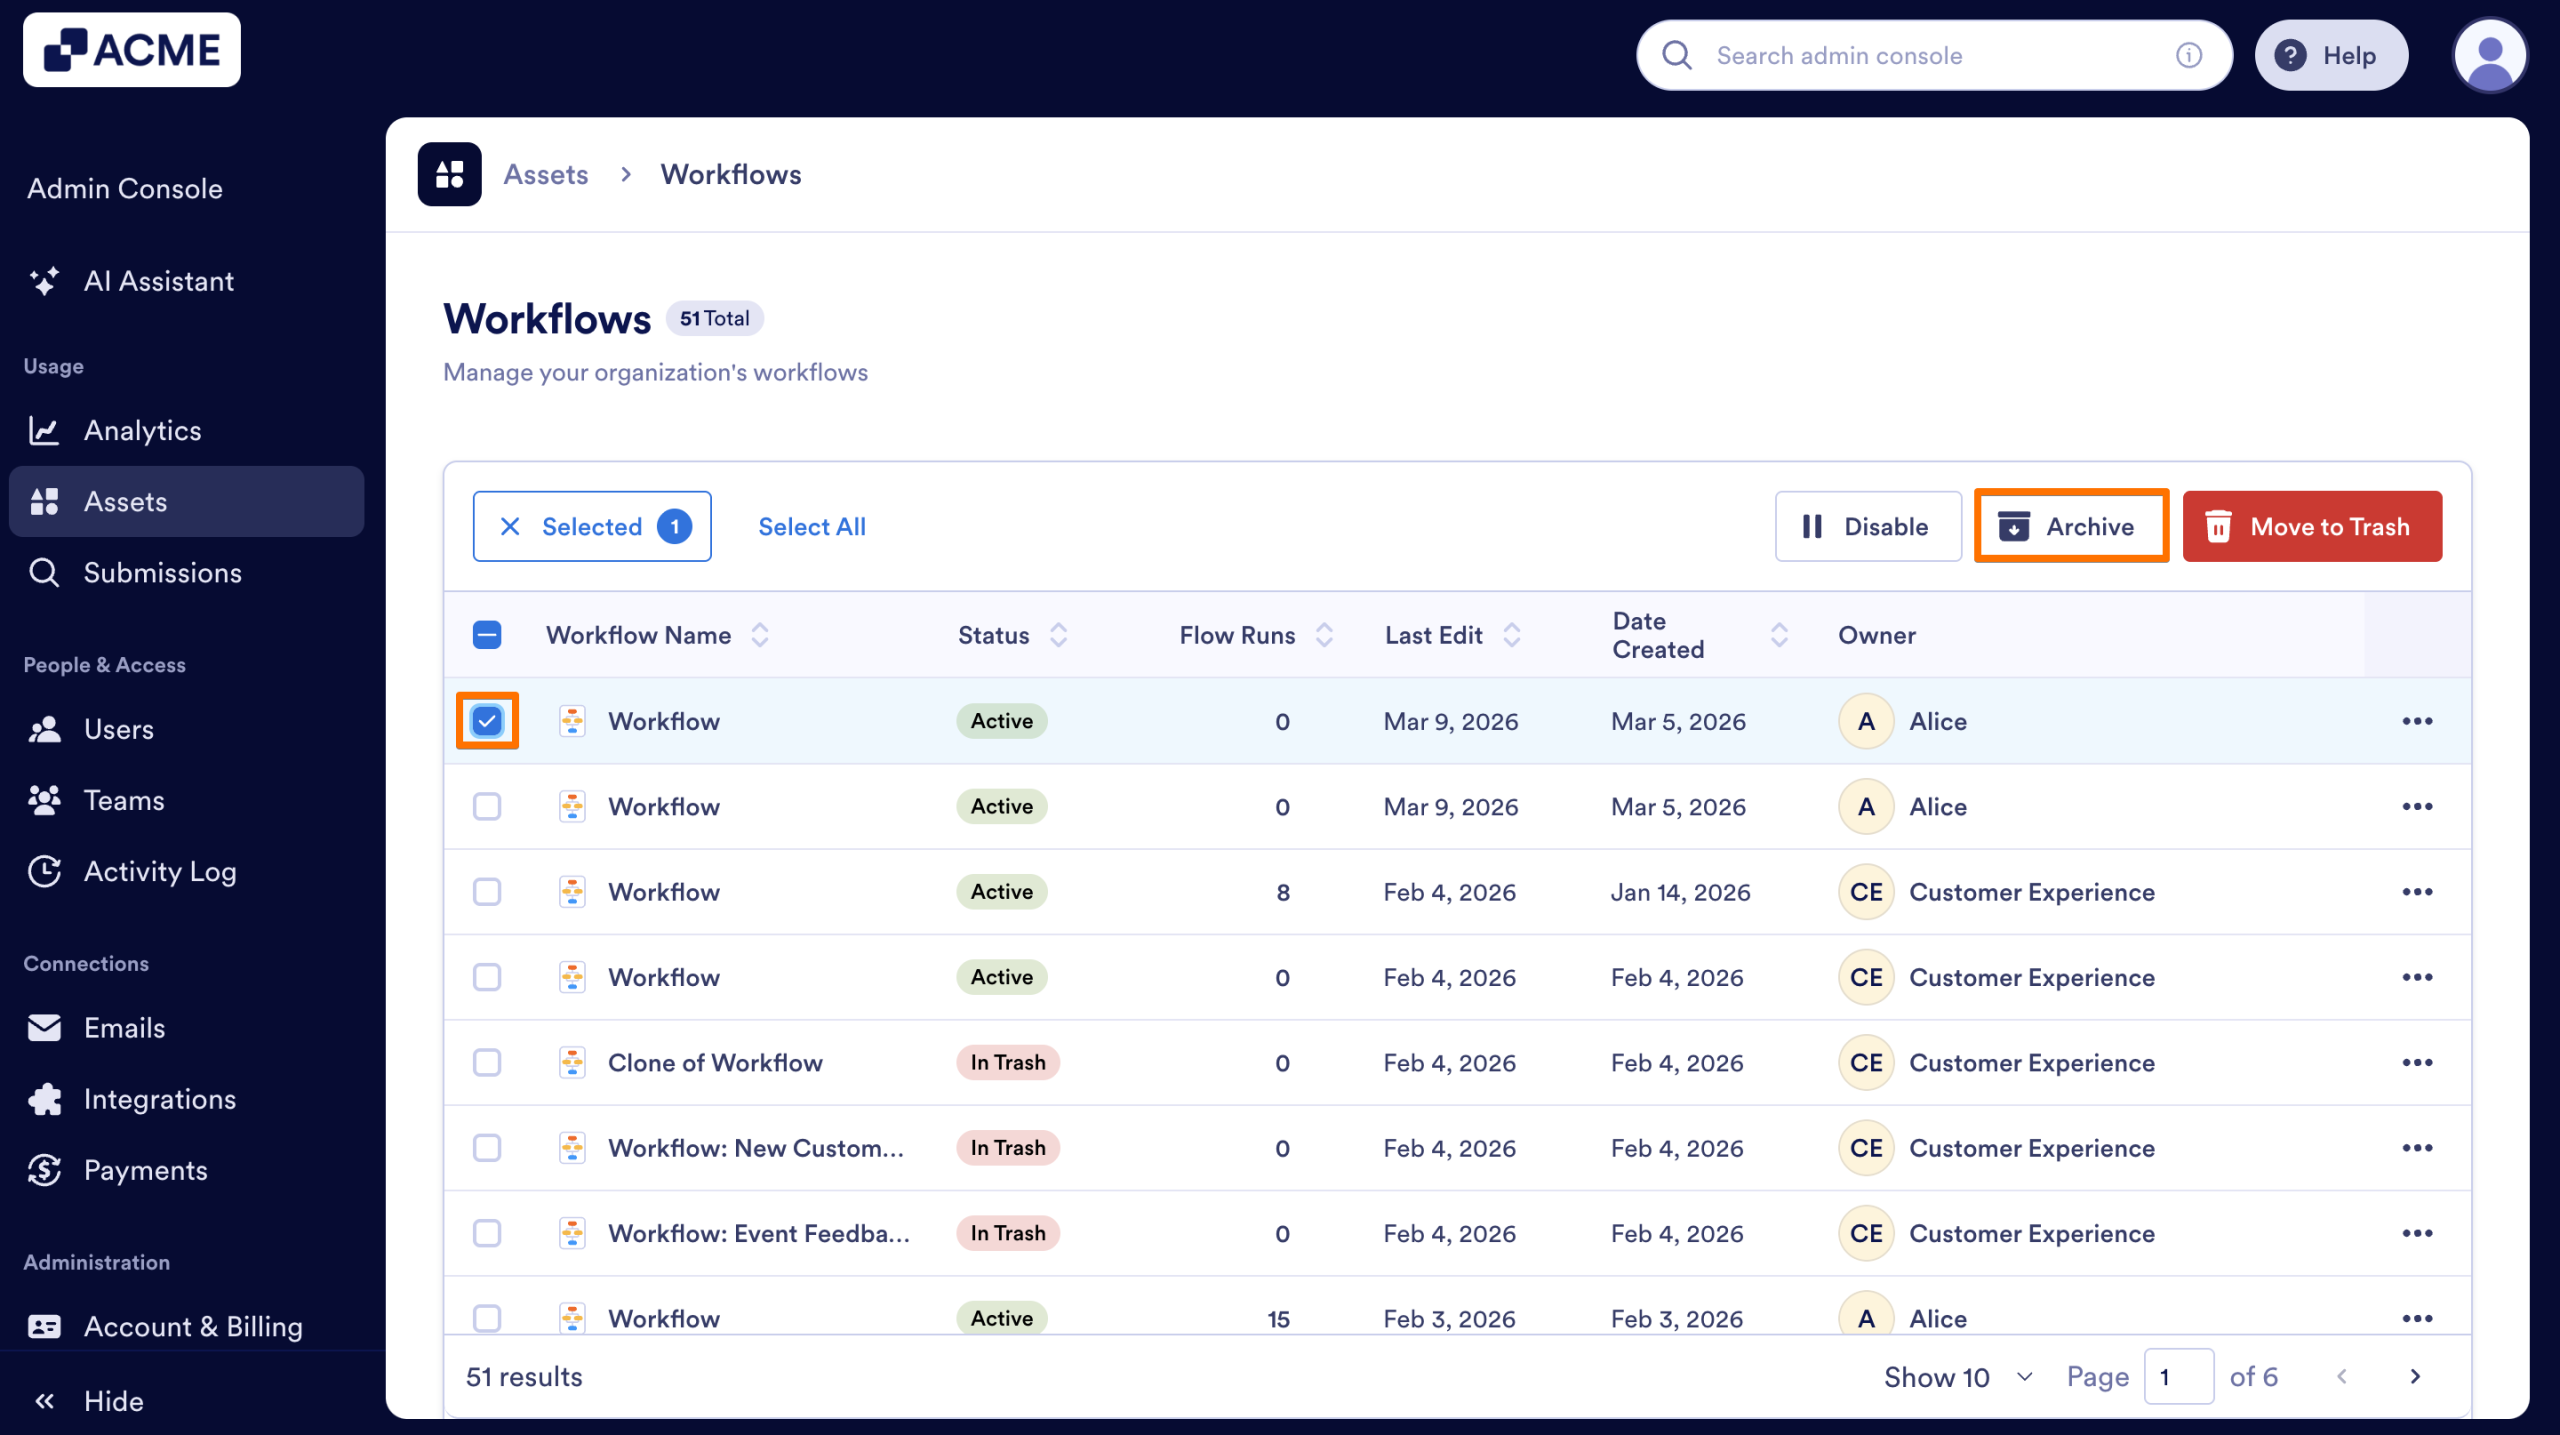
Task: View the Integrations page
Action: (159, 1099)
